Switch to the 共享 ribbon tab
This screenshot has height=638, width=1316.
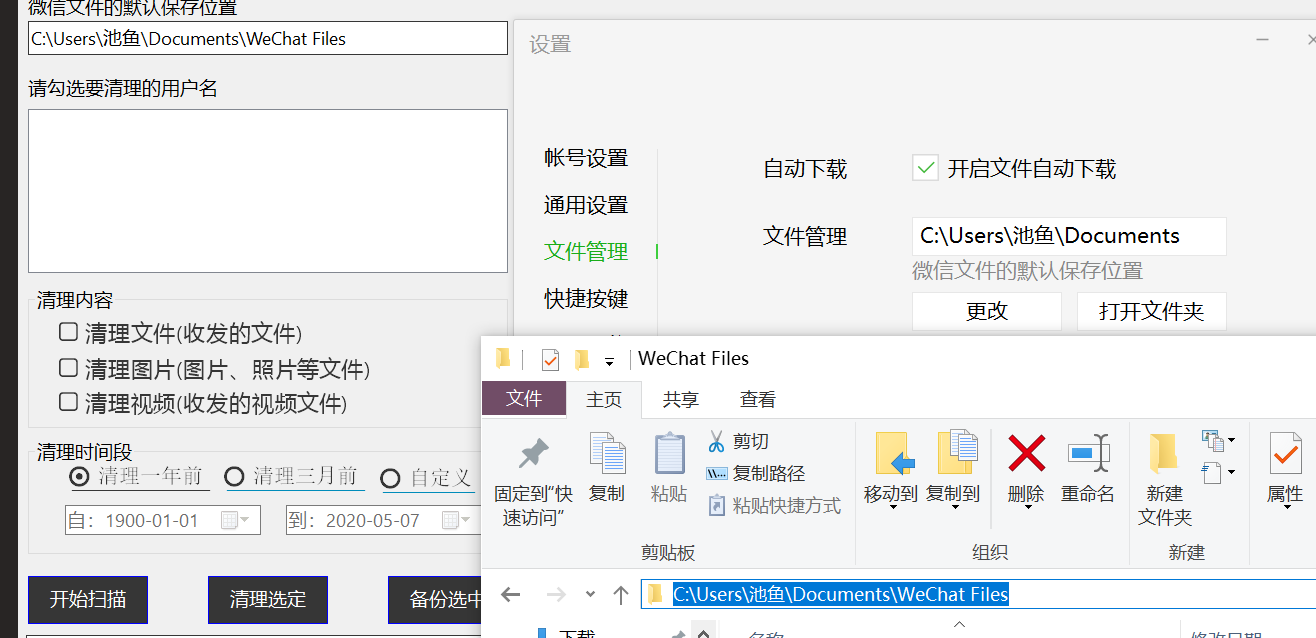tap(681, 400)
